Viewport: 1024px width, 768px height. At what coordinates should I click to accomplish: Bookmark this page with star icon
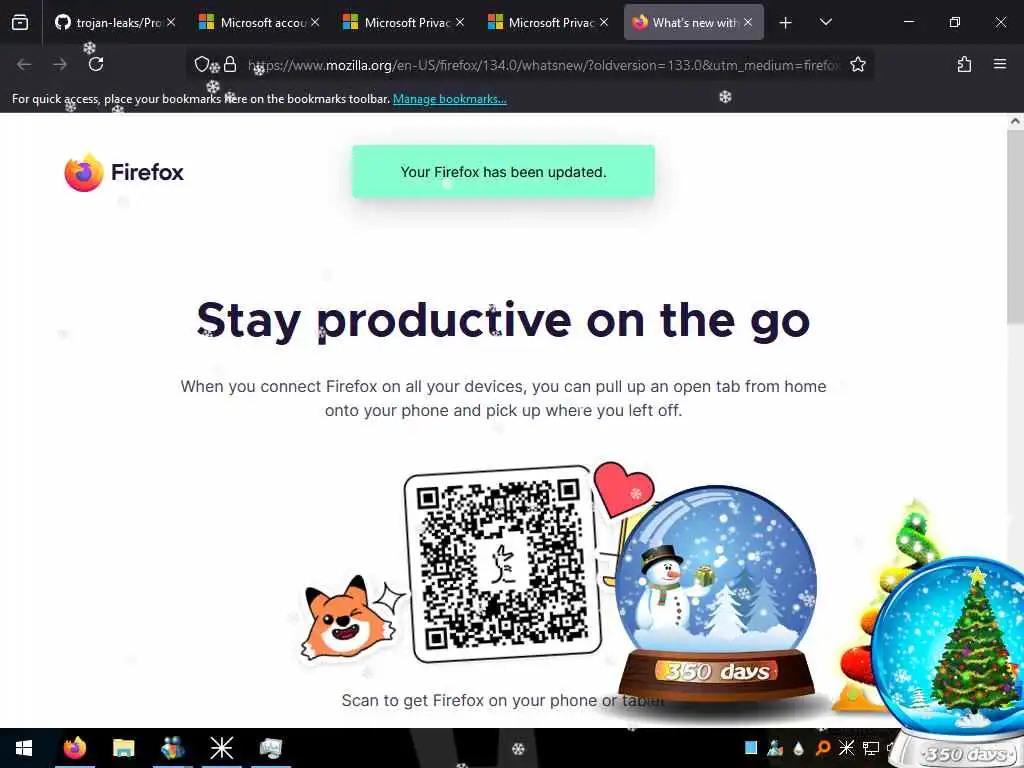pyautogui.click(x=857, y=64)
